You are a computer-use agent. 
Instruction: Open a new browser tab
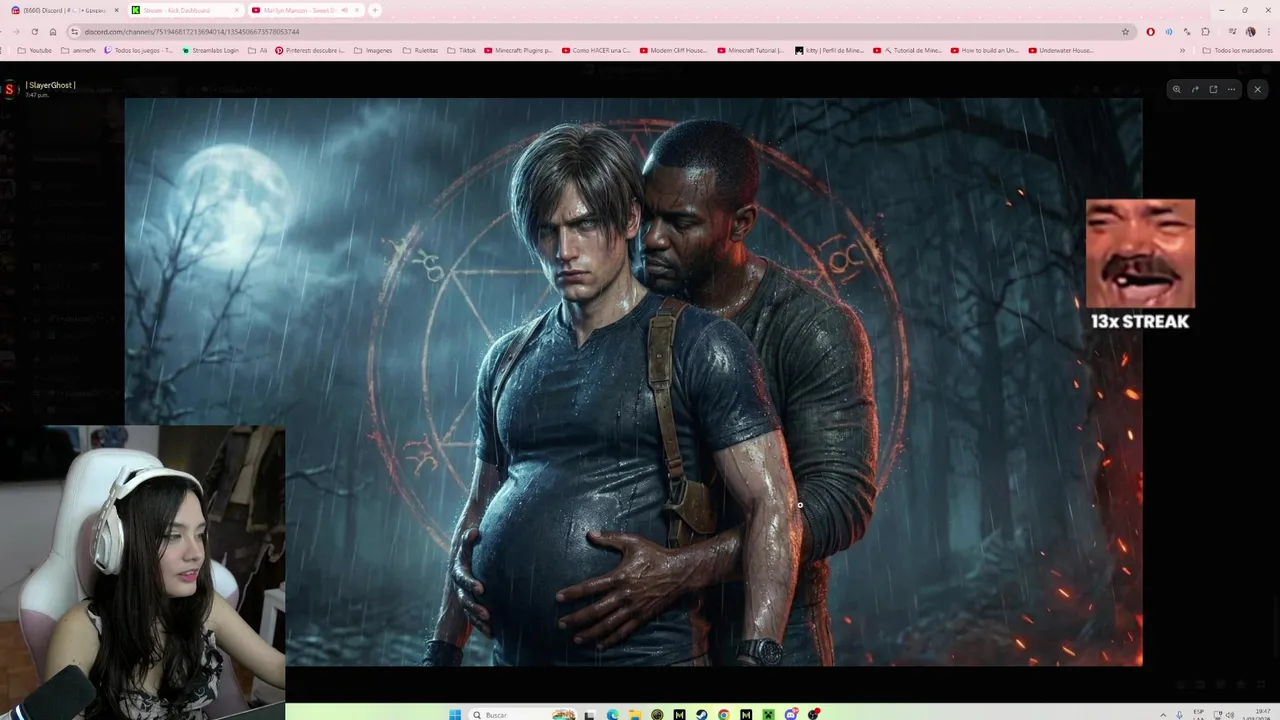[375, 10]
